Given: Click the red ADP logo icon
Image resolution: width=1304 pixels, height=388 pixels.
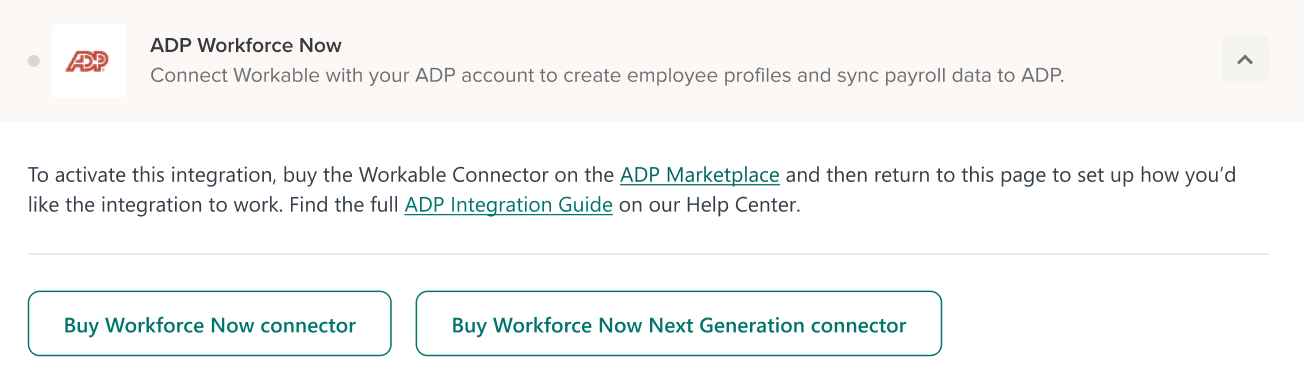Looking at the screenshot, I should [x=88, y=61].
